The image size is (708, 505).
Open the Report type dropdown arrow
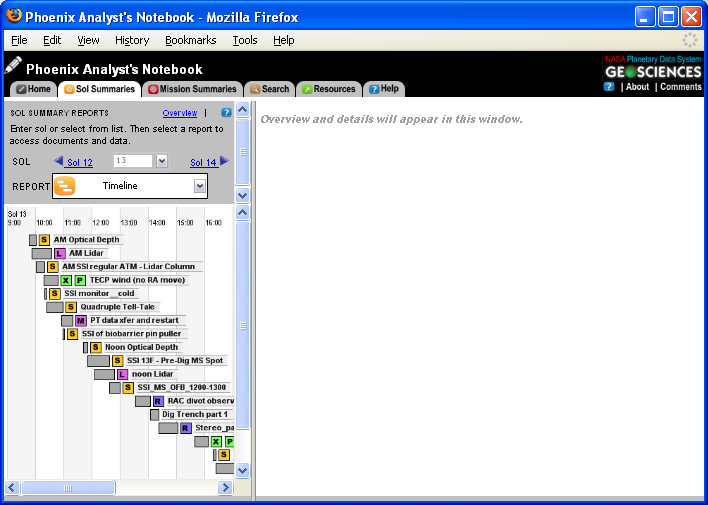200,186
